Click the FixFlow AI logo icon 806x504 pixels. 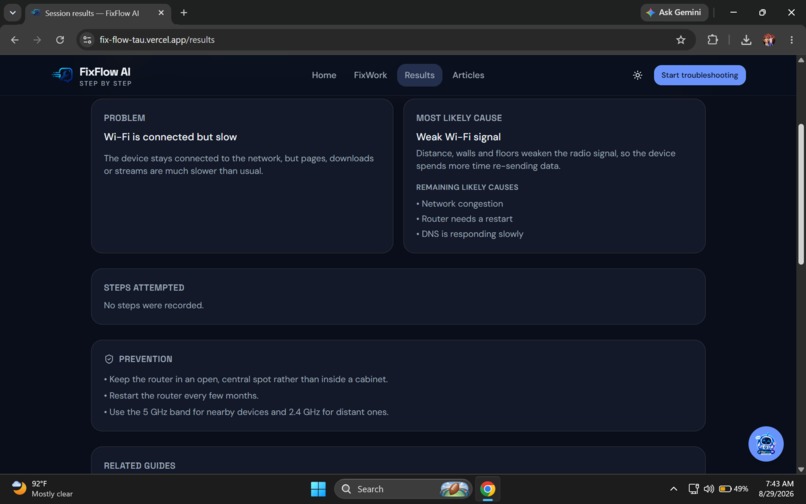tap(63, 75)
